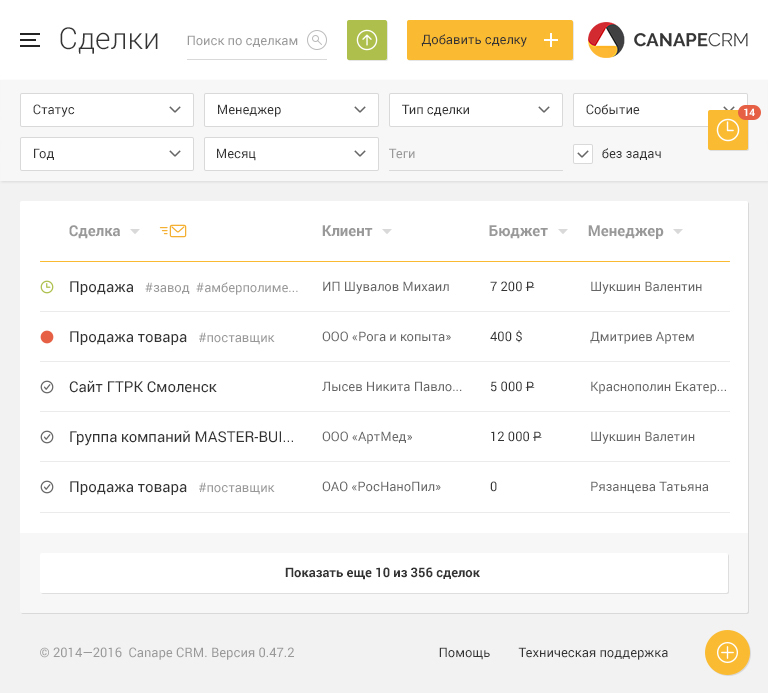768x693 pixels.
Task: Sort by Сделка column header
Action: tap(104, 231)
